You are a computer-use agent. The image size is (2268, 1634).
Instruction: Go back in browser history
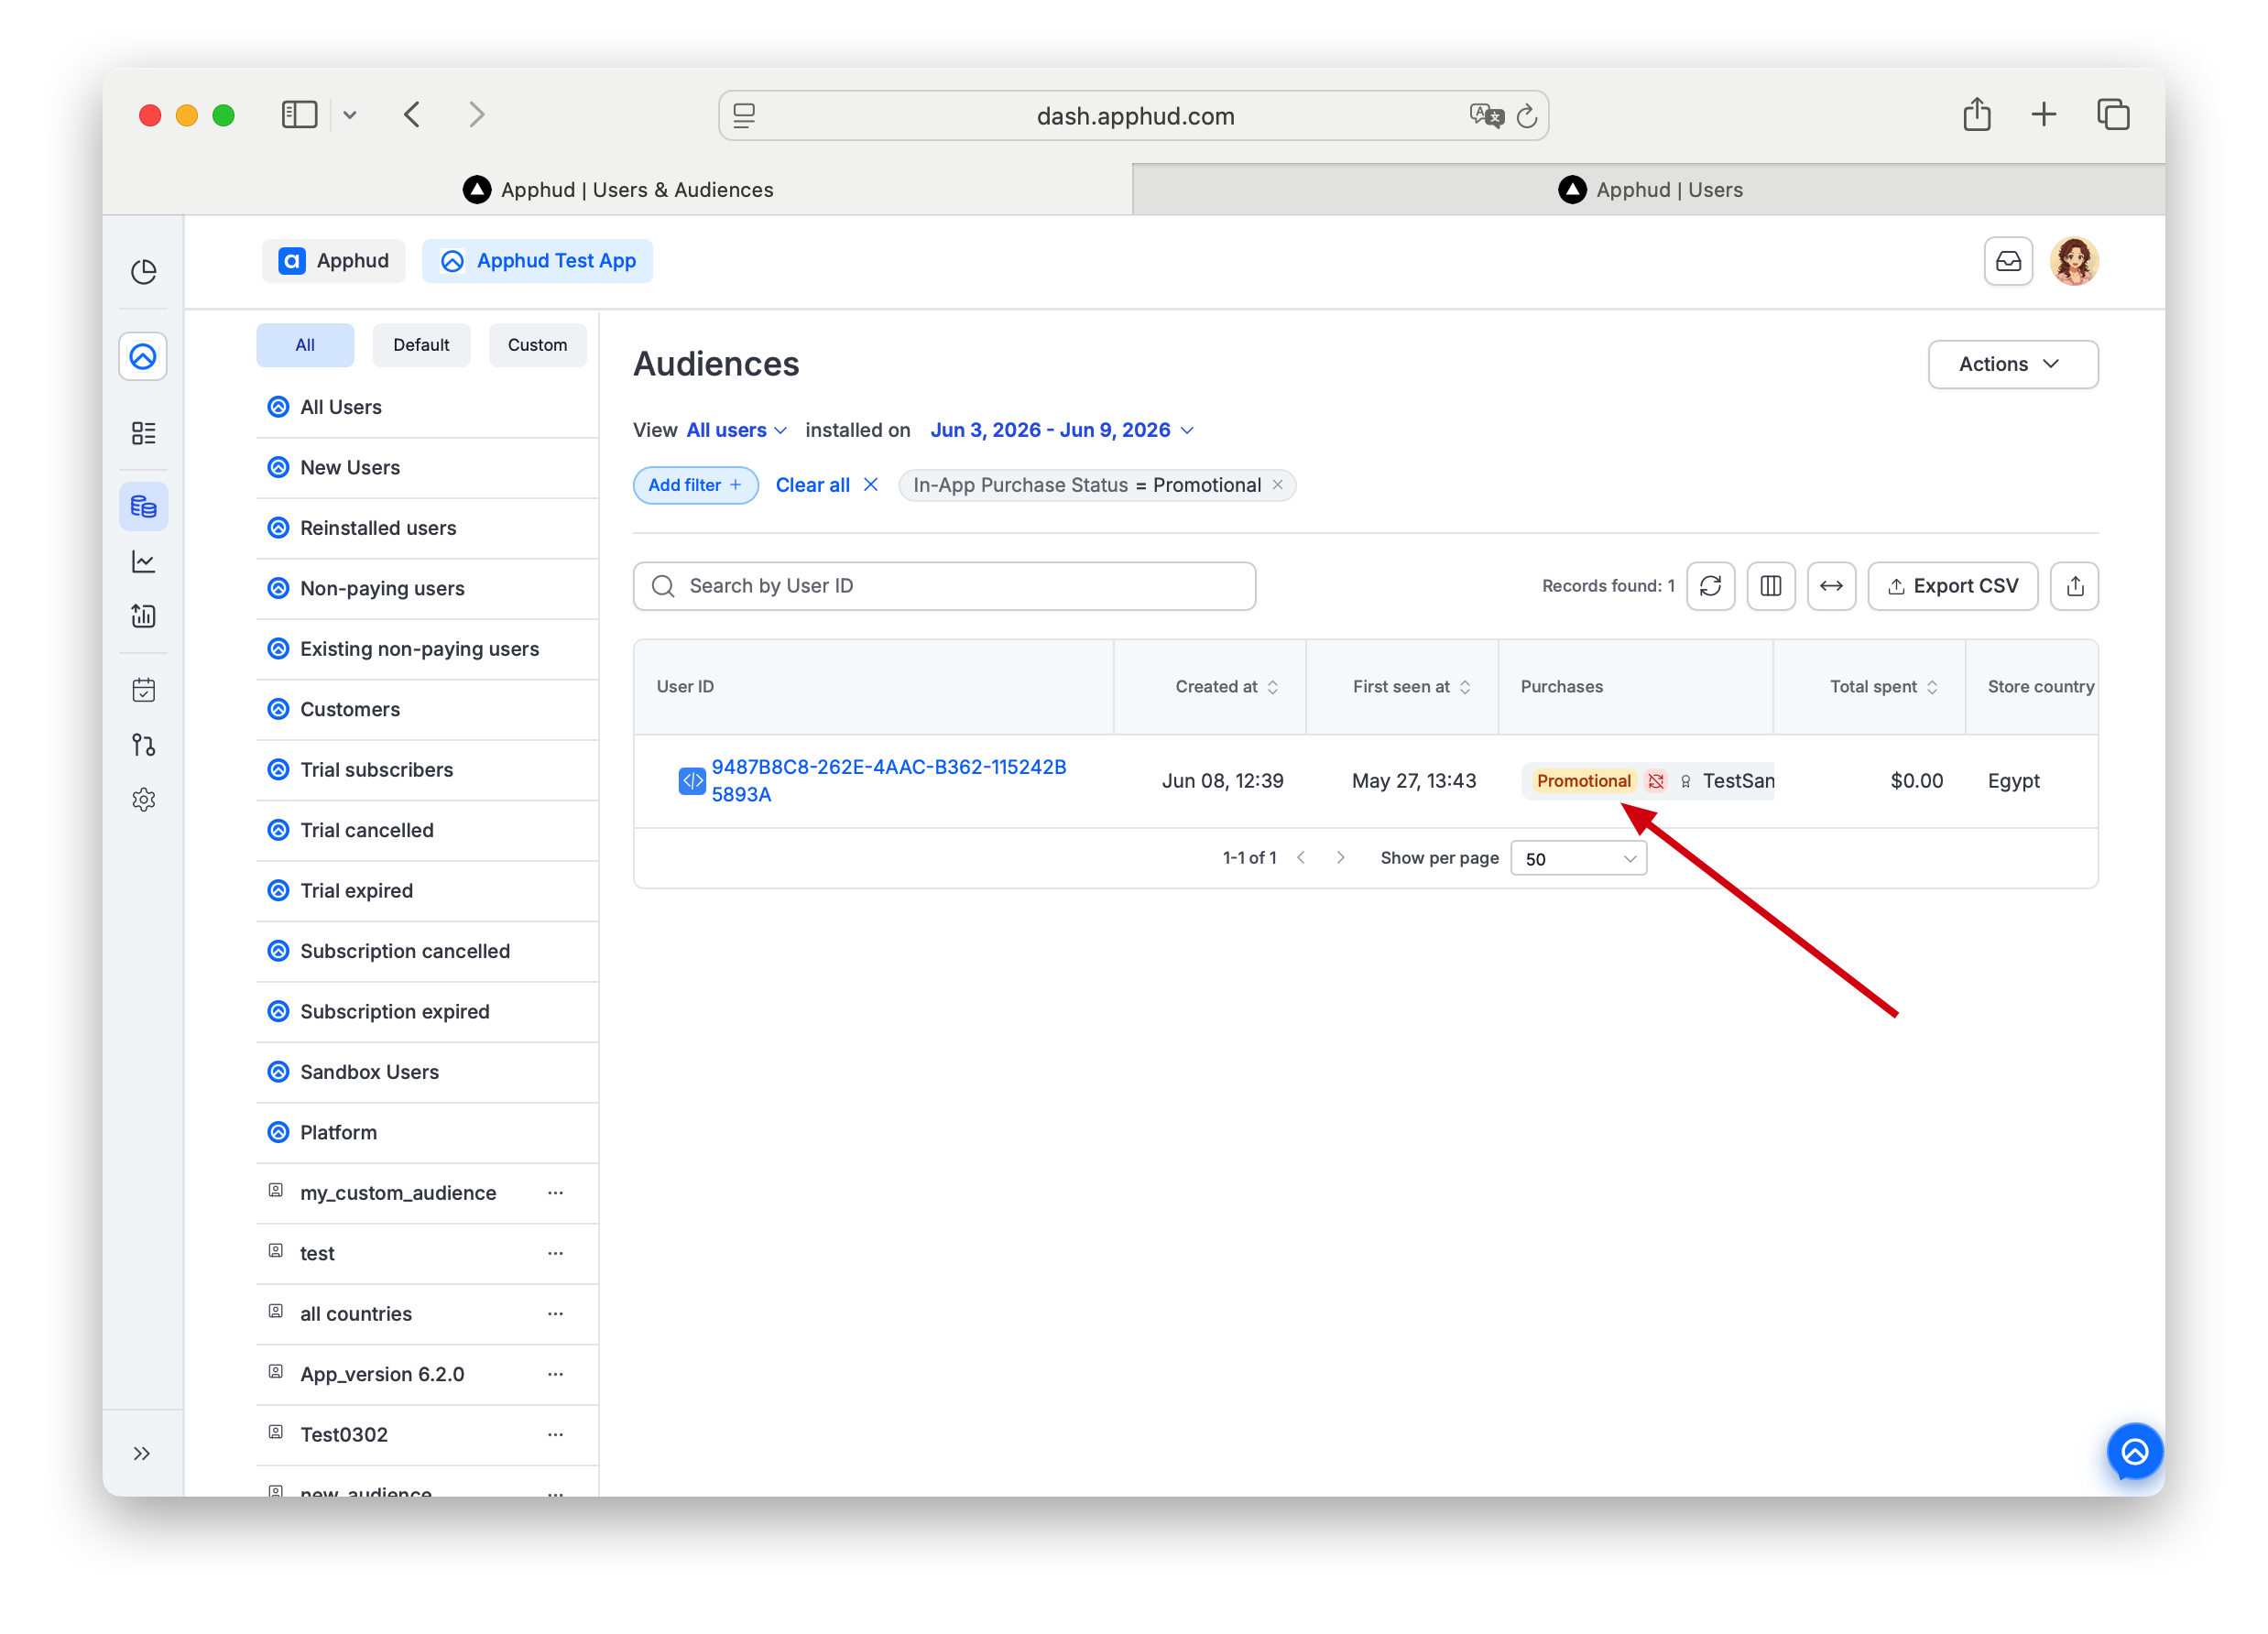pos(412,115)
